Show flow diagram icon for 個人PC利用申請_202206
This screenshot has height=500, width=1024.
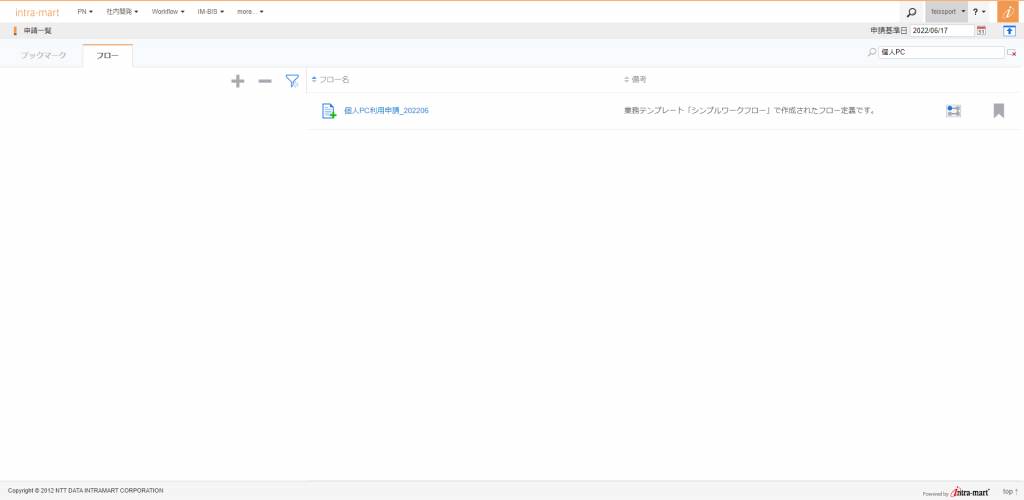coord(953,111)
